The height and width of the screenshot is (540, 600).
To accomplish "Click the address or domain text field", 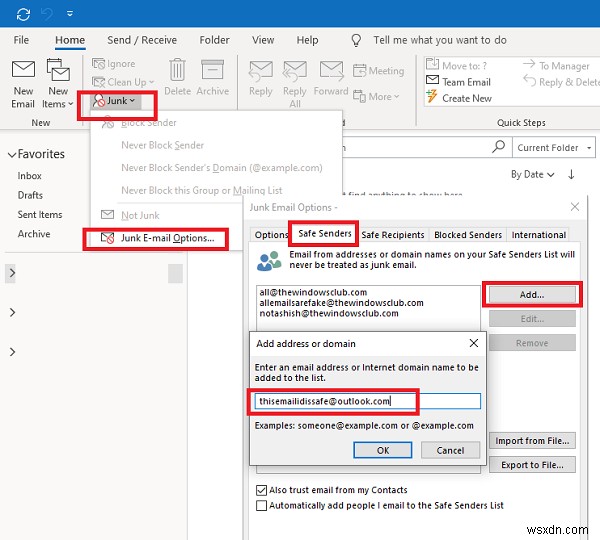I will [x=367, y=401].
